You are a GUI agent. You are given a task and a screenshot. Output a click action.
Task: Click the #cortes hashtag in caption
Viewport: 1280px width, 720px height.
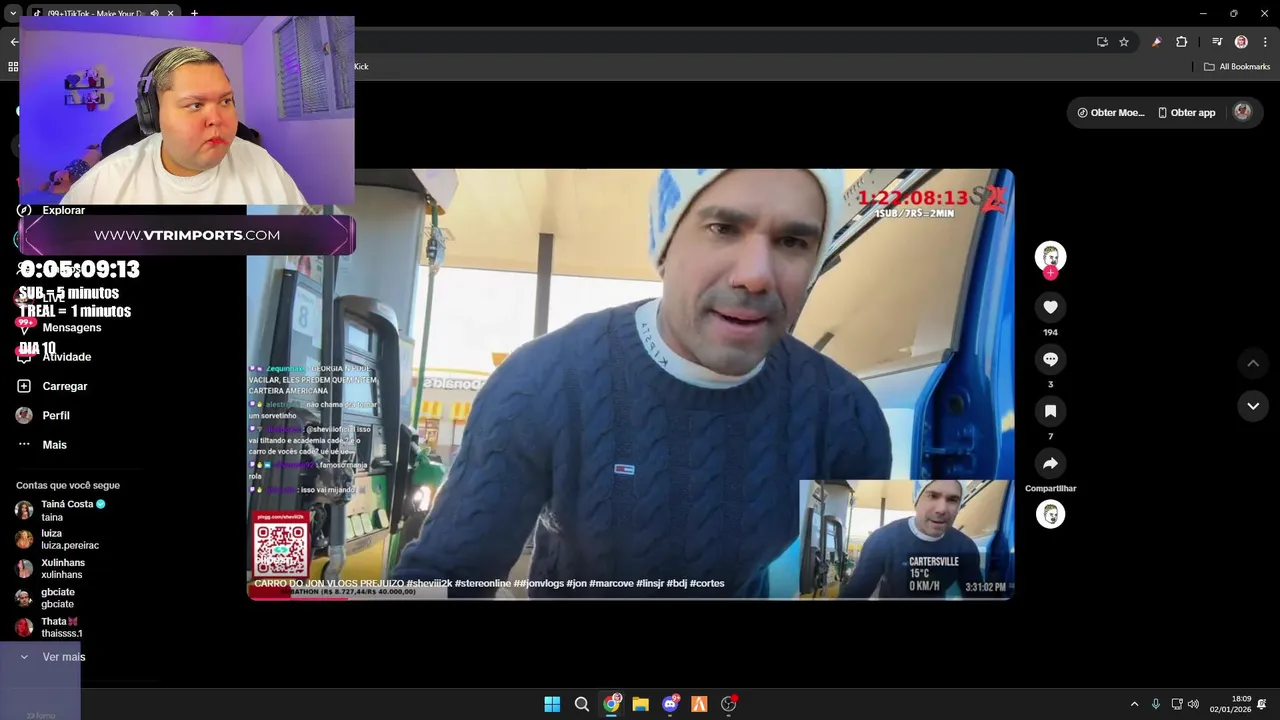click(x=707, y=583)
